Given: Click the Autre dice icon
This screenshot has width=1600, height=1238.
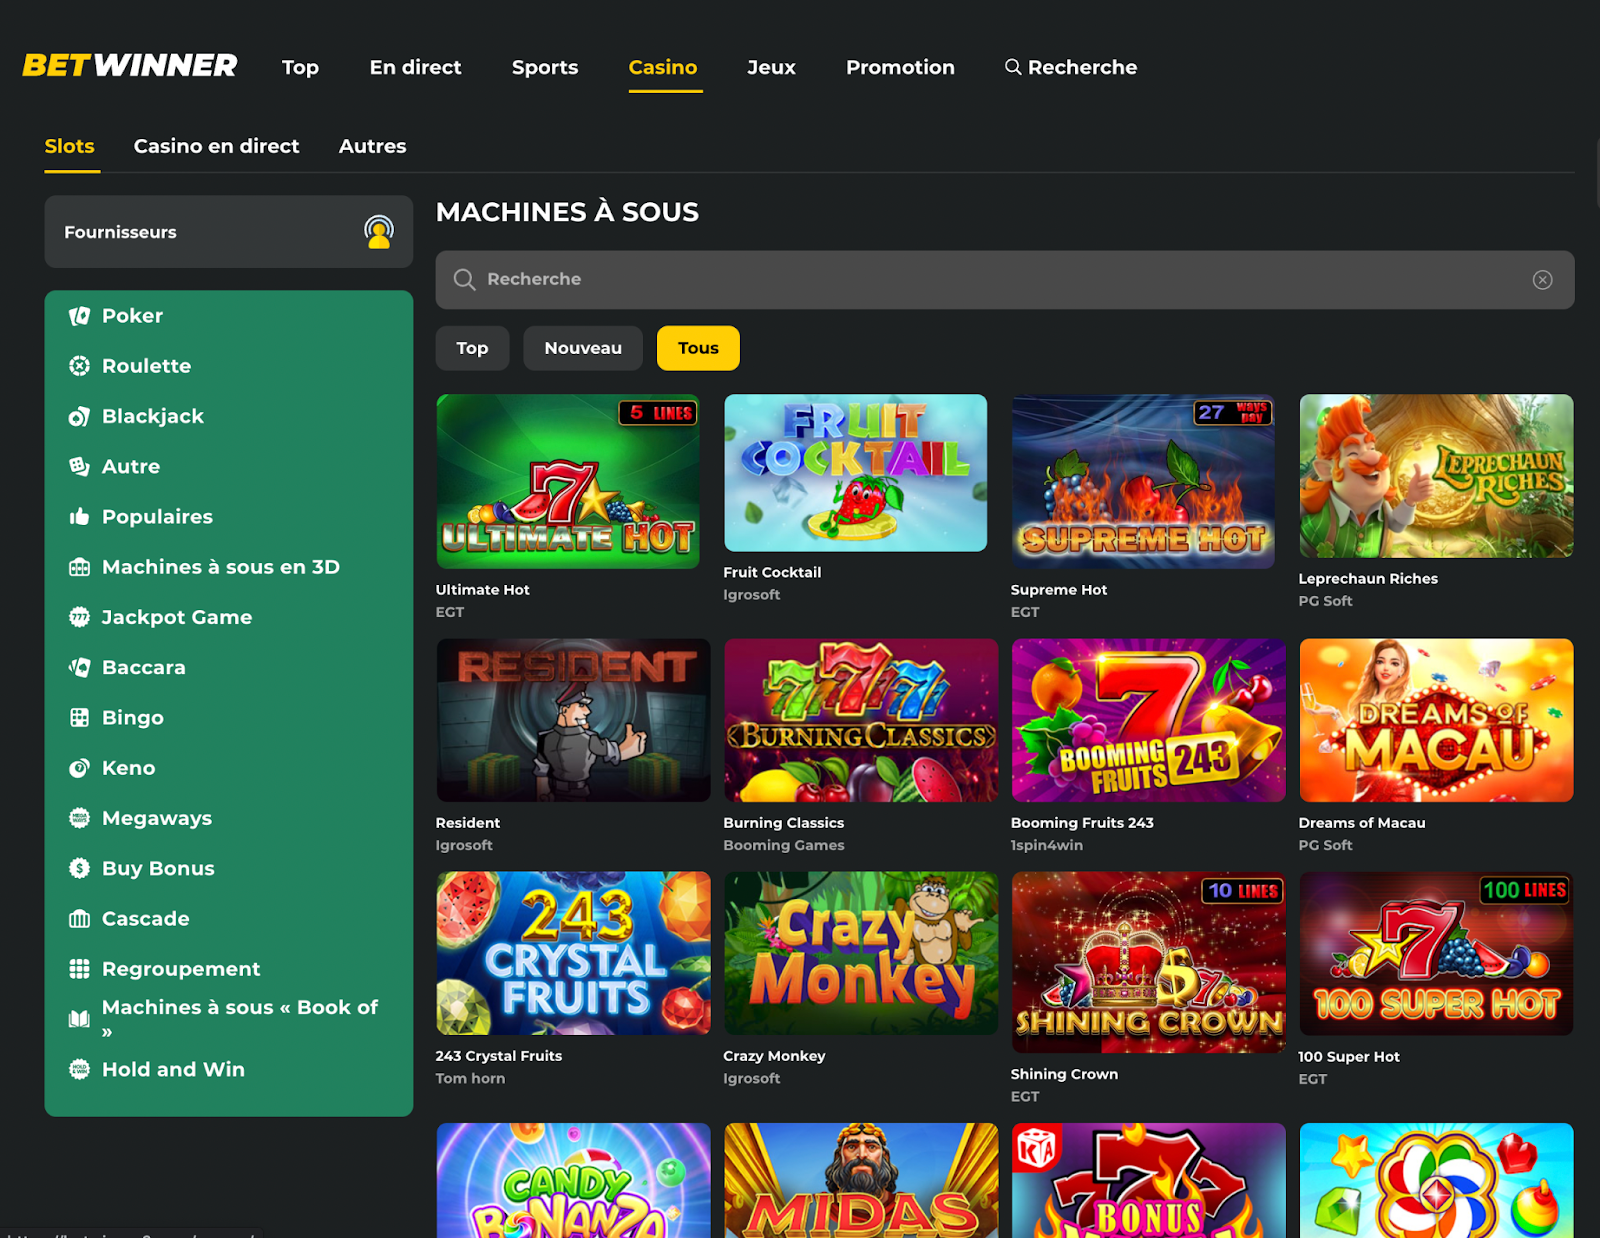Looking at the screenshot, I should [x=79, y=466].
